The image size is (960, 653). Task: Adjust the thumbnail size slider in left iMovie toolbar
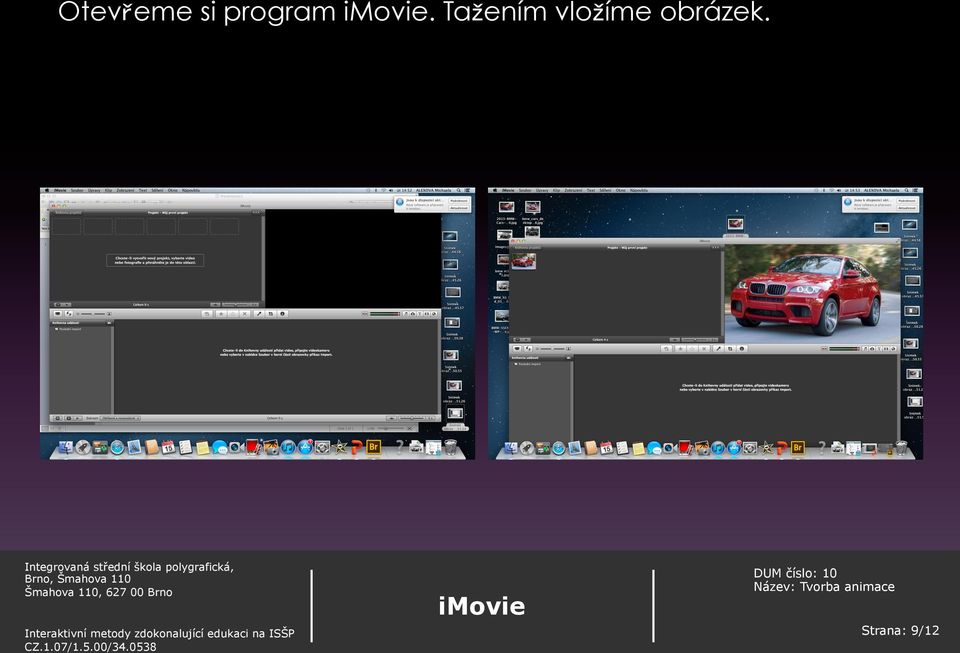click(94, 314)
